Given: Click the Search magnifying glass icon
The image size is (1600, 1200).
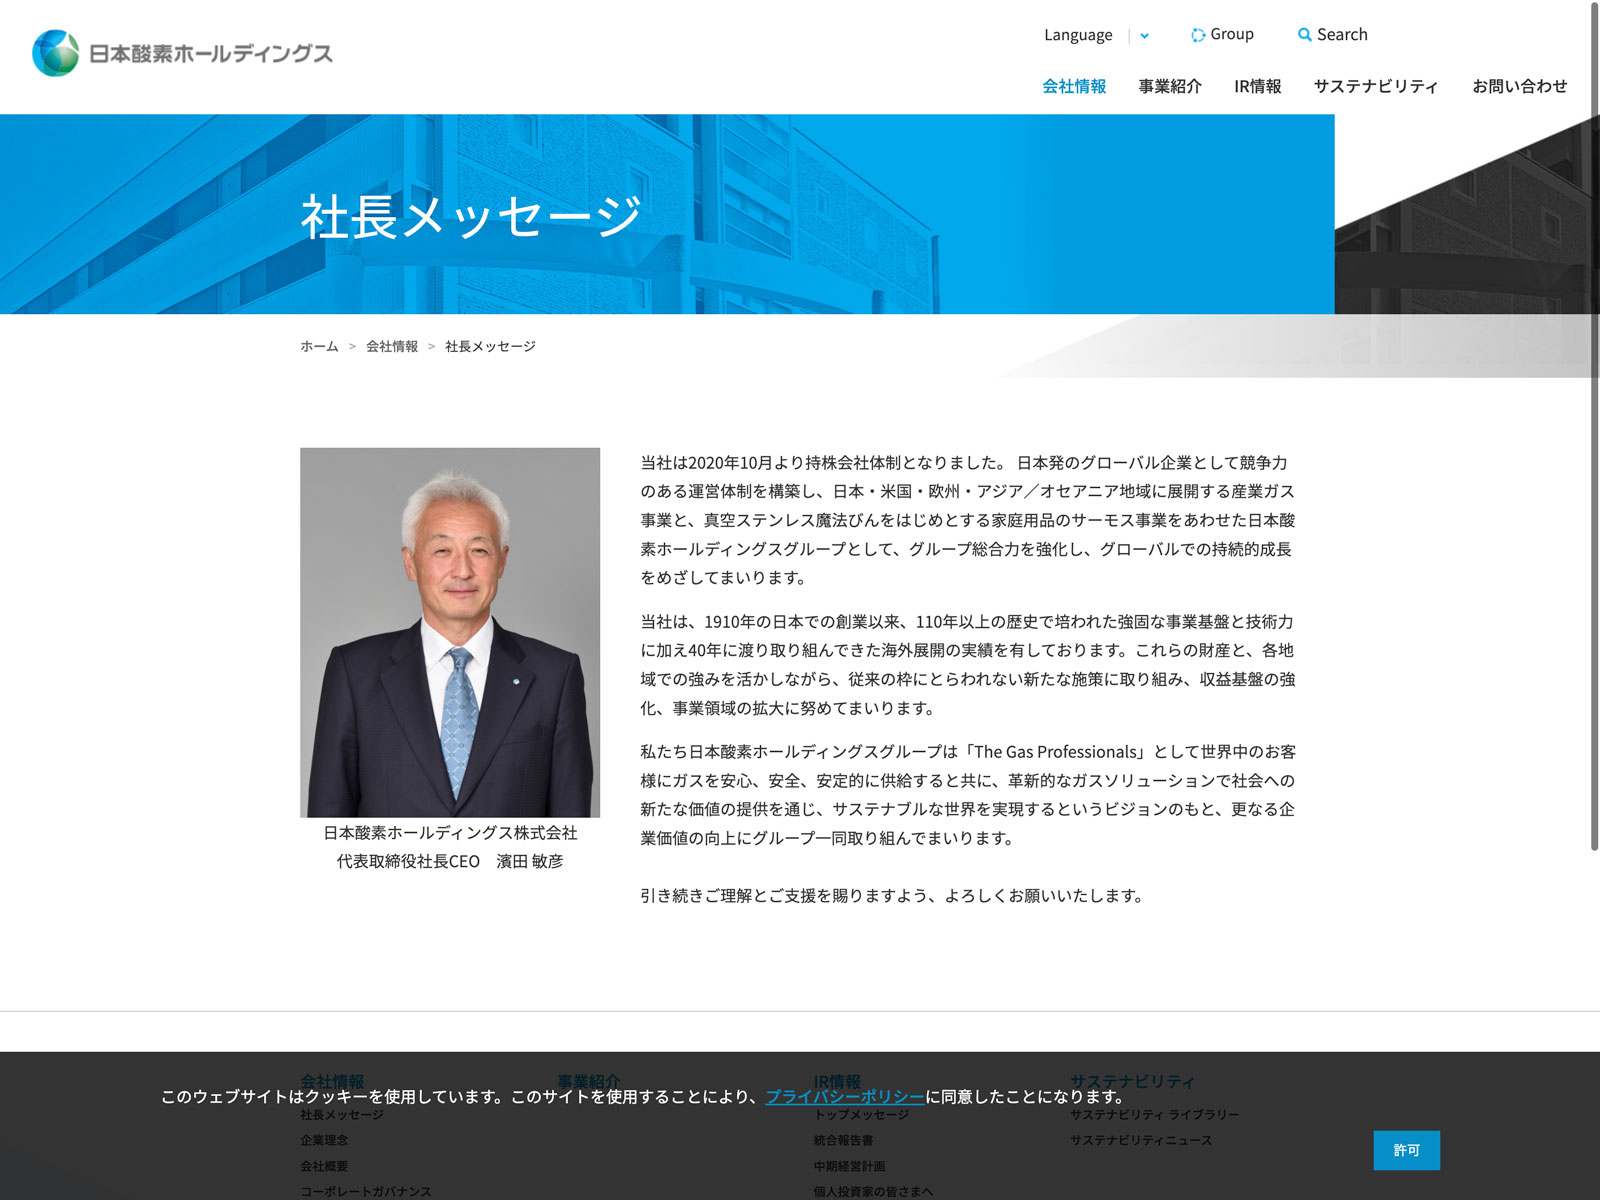Looking at the screenshot, I should 1304,35.
